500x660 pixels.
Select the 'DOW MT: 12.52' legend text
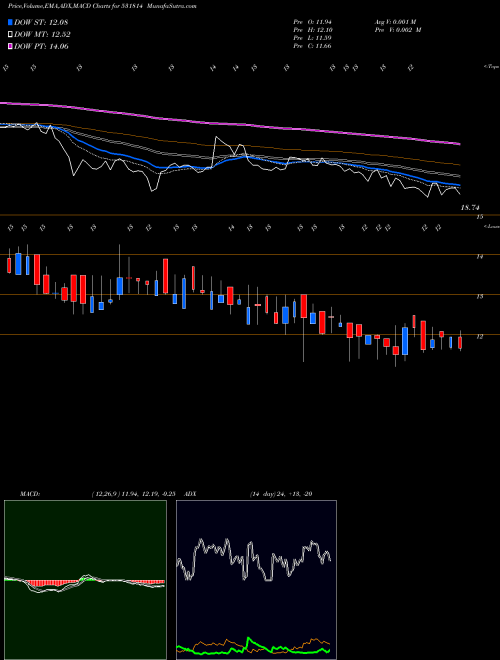click(42, 35)
